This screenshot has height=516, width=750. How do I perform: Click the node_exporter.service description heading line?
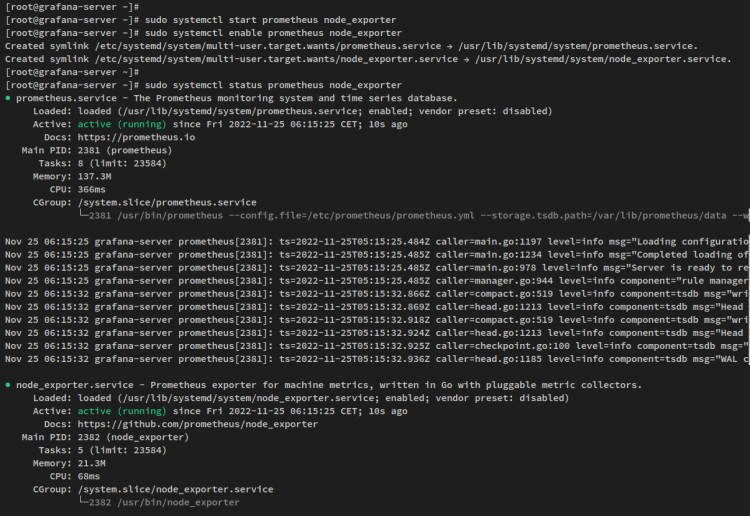pyautogui.click(x=329, y=385)
